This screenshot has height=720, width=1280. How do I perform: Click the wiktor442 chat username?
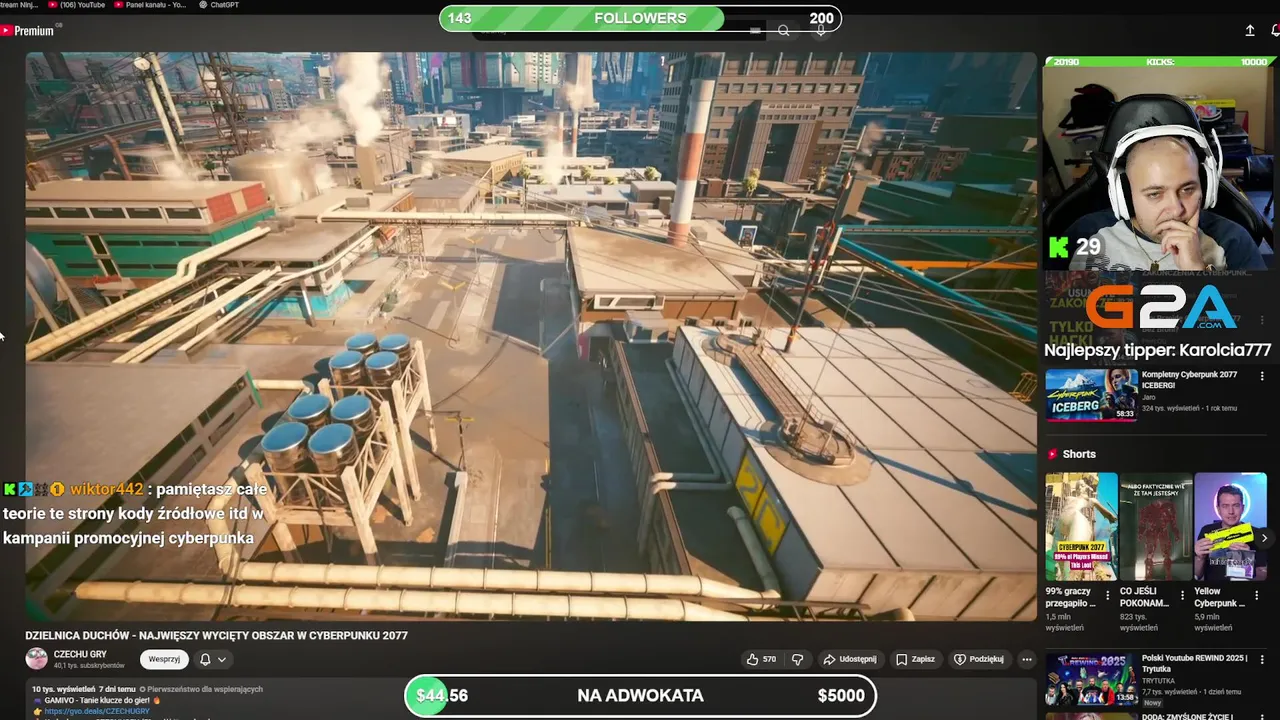(x=107, y=489)
